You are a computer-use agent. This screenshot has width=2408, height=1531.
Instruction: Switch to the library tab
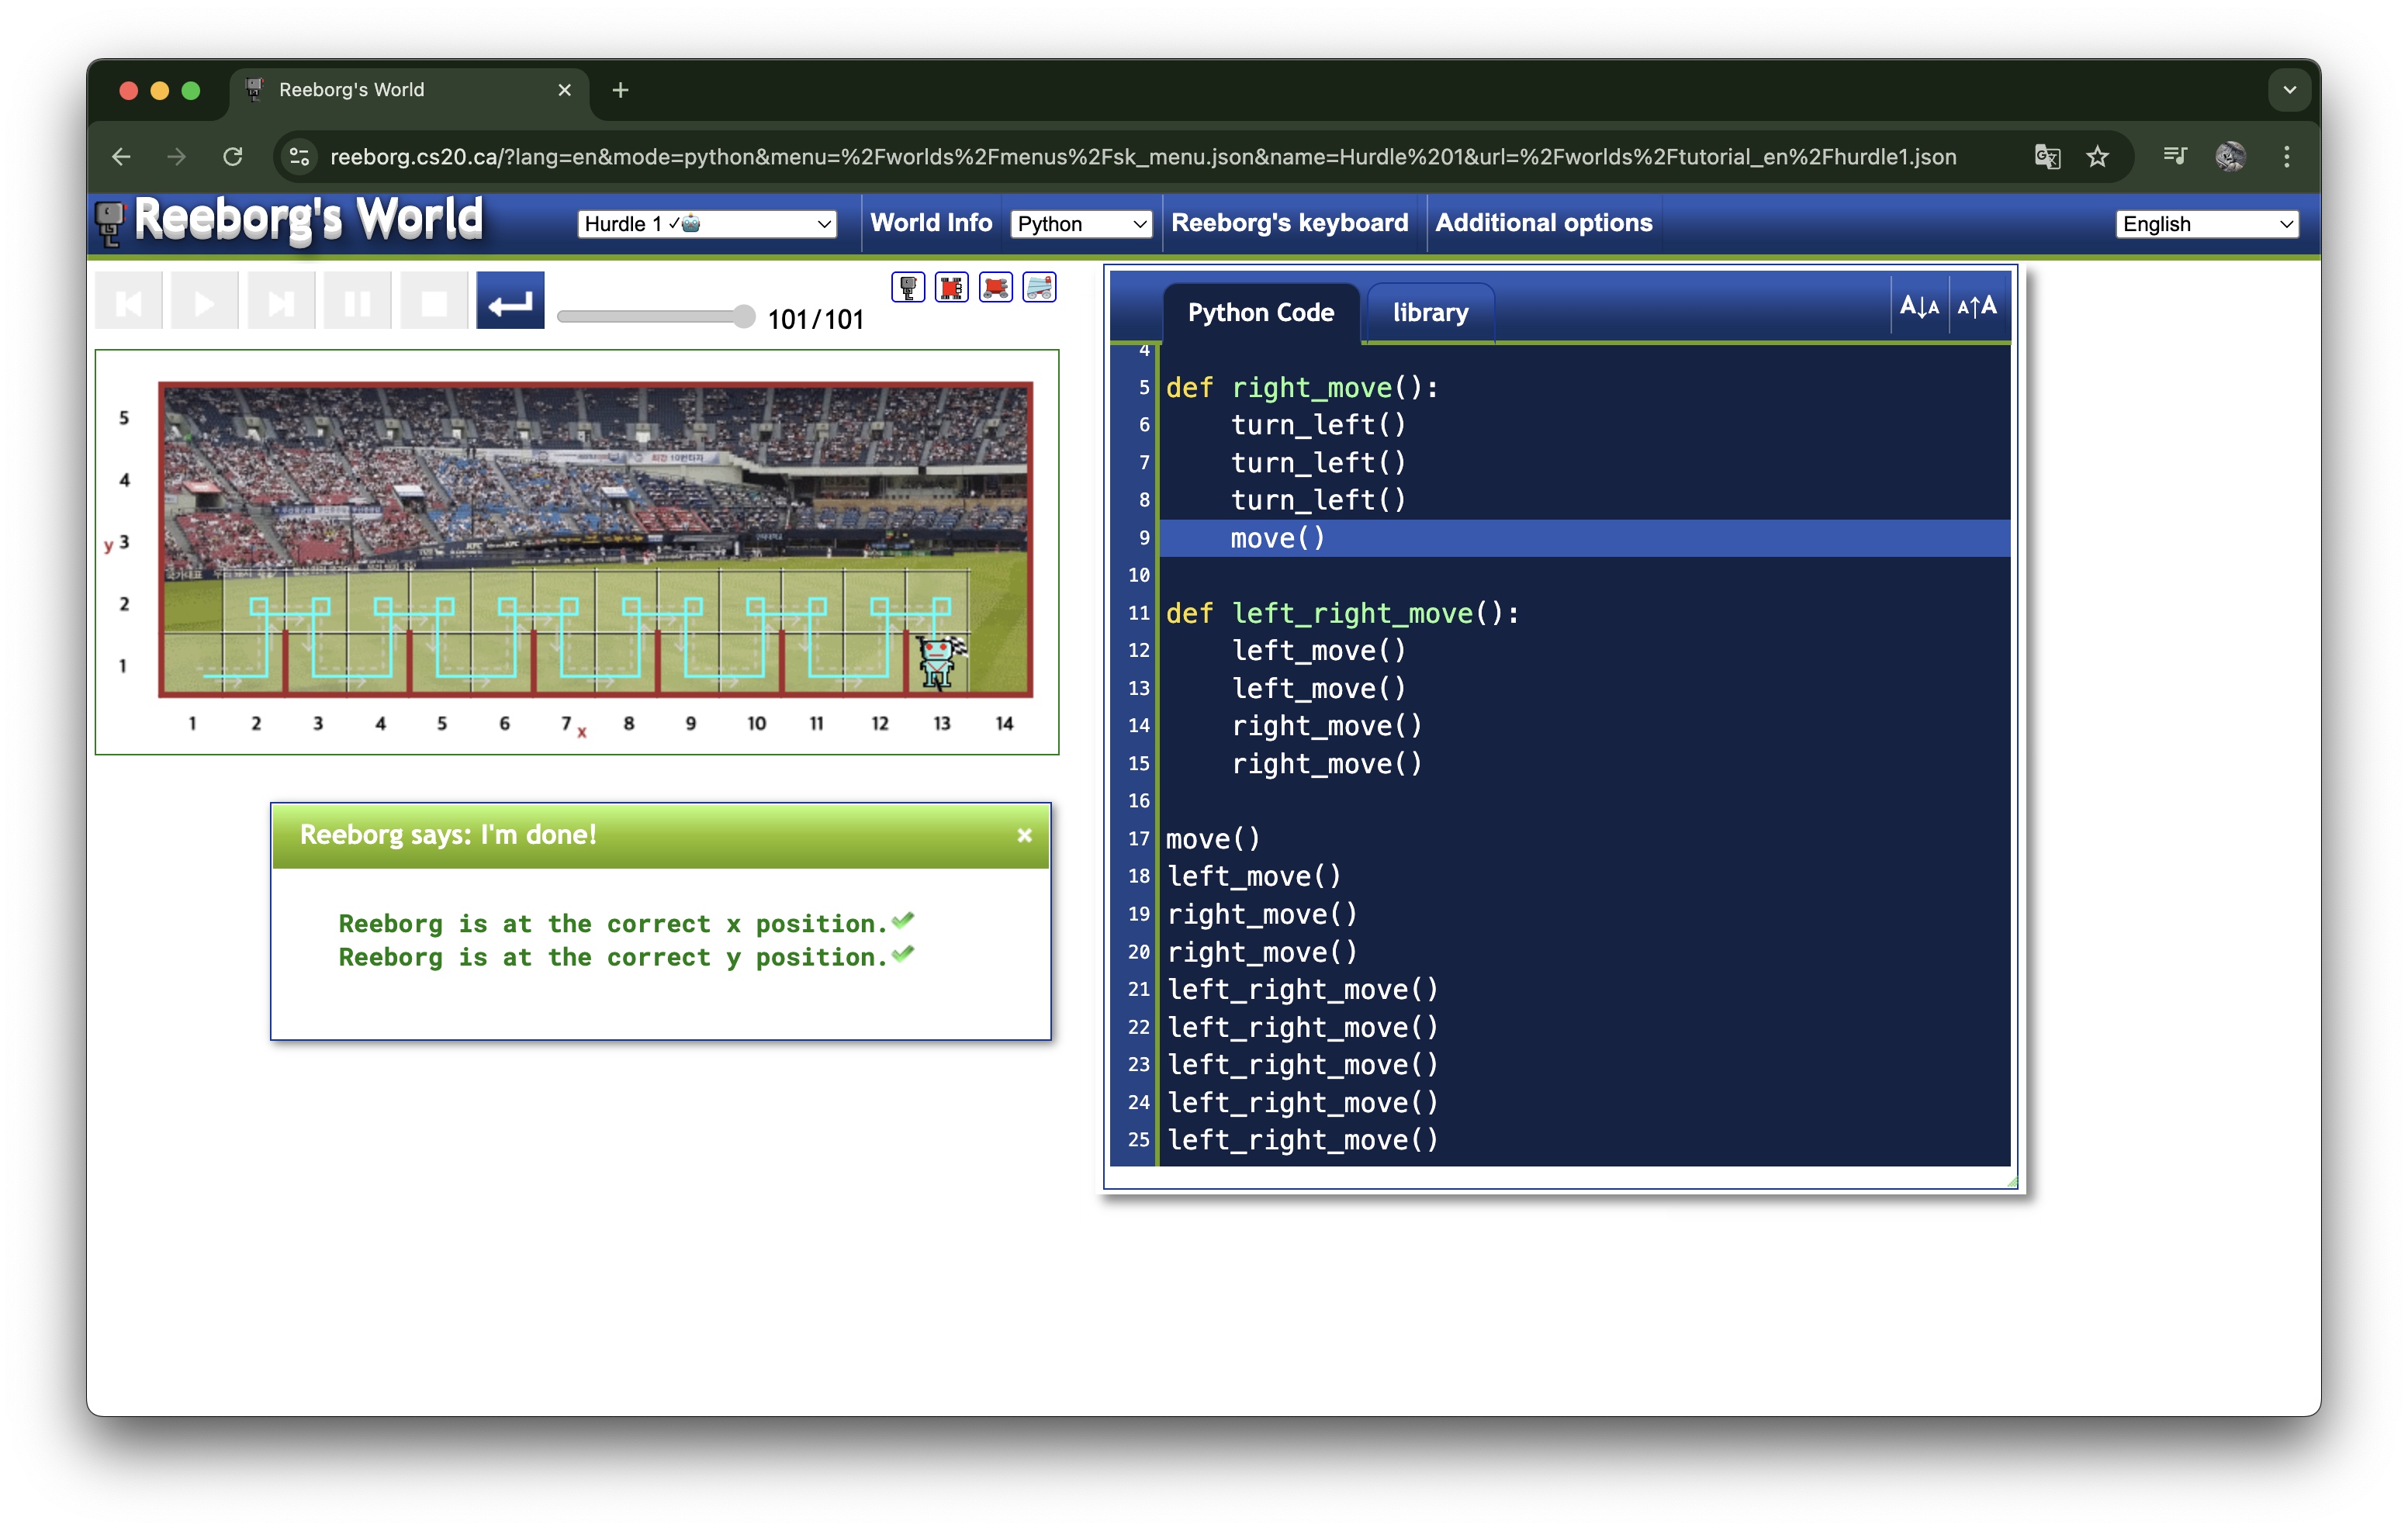(x=1430, y=313)
